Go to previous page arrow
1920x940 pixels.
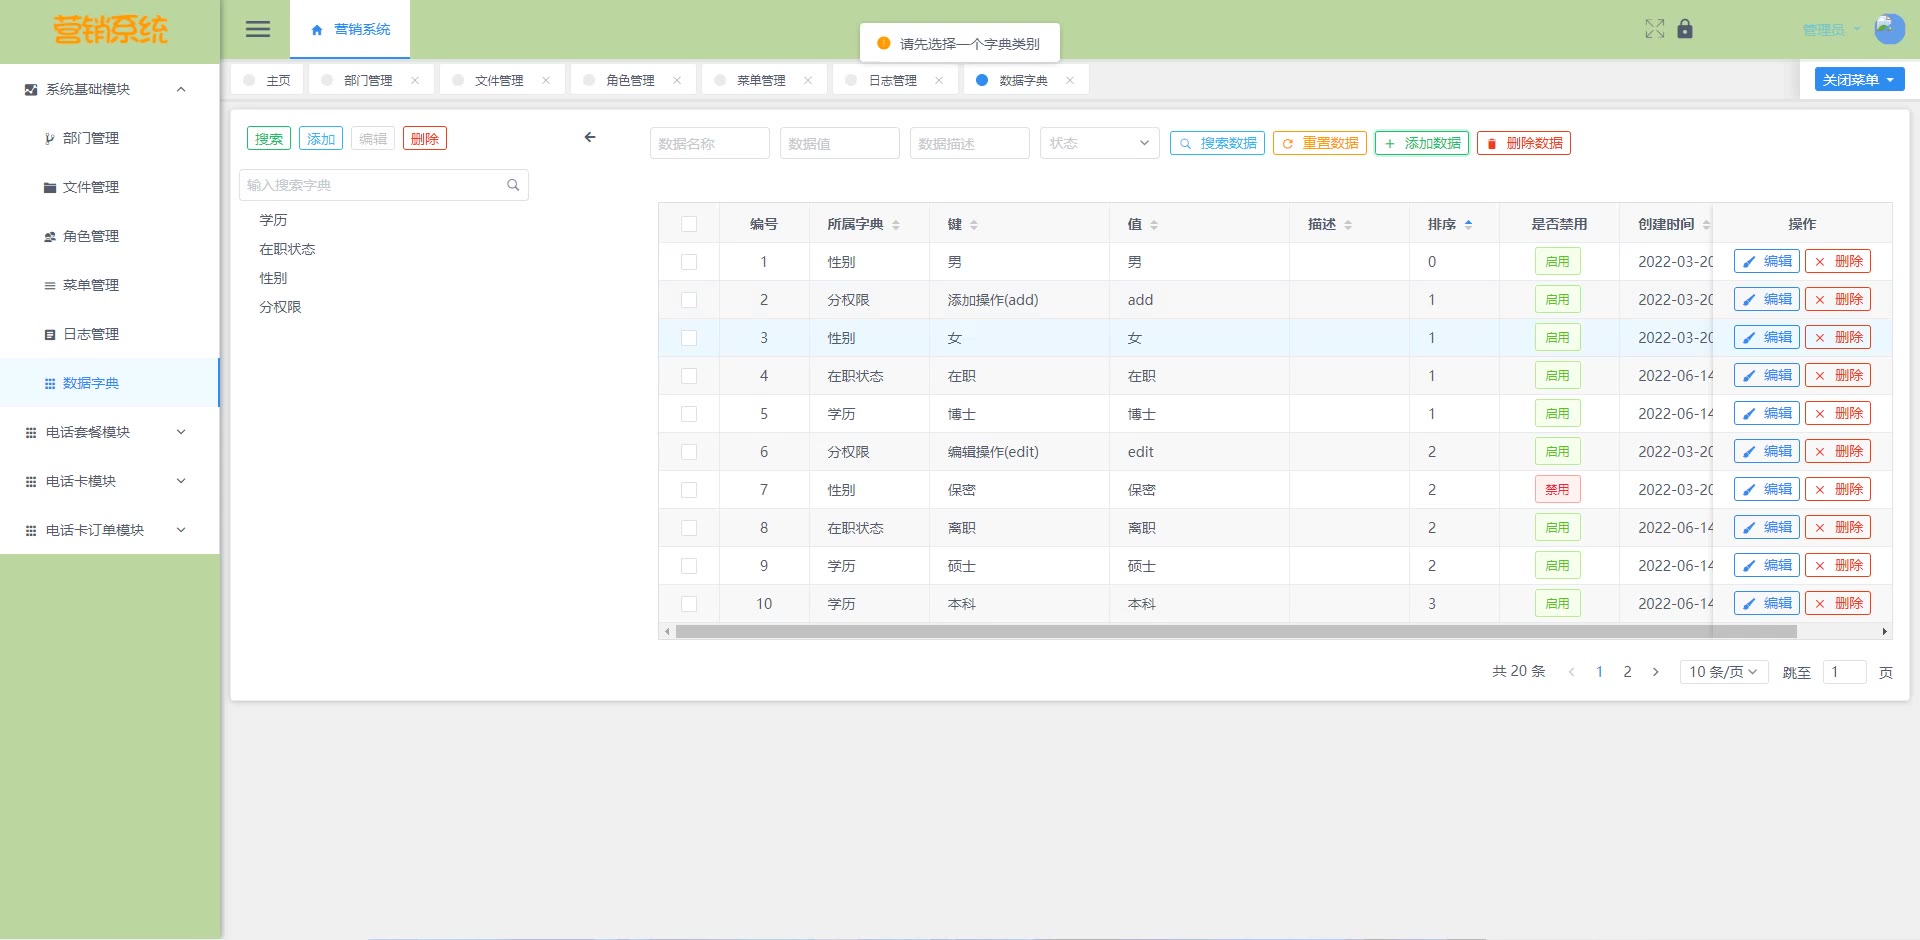1572,672
